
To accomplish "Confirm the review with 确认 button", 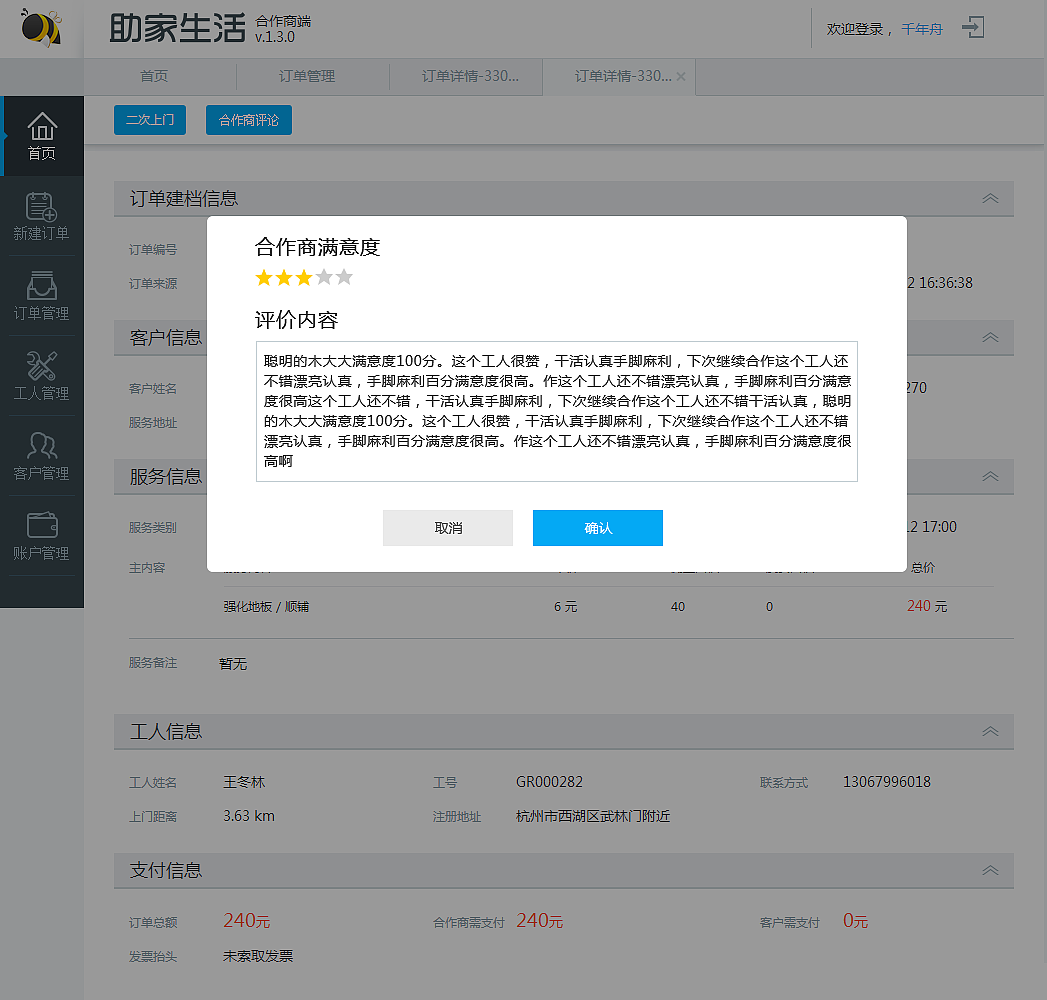I will (597, 528).
